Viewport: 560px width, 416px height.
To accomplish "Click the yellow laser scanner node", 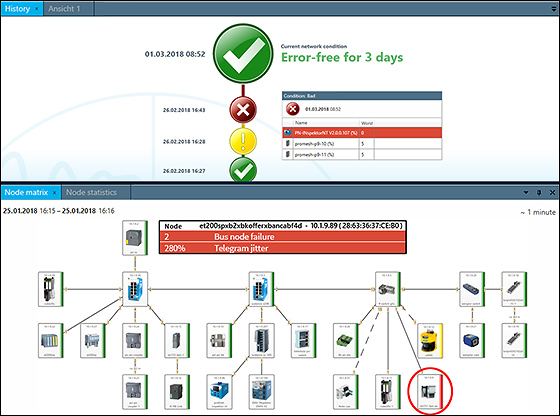I will [430, 340].
